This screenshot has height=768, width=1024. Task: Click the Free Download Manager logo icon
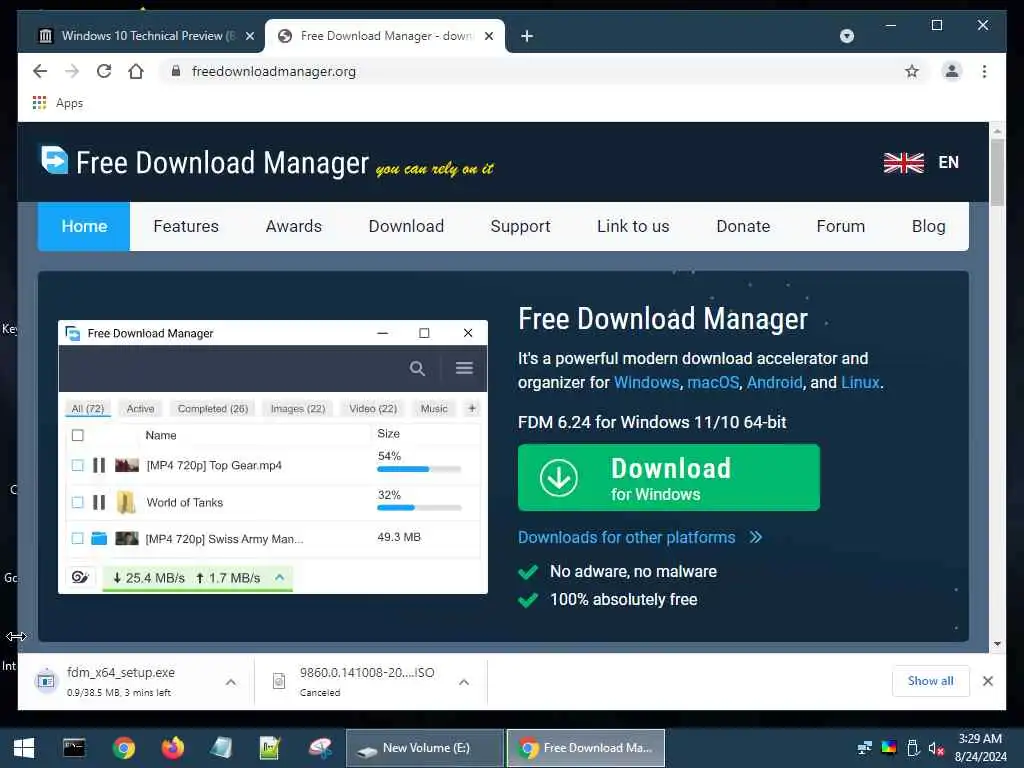[x=54, y=160]
